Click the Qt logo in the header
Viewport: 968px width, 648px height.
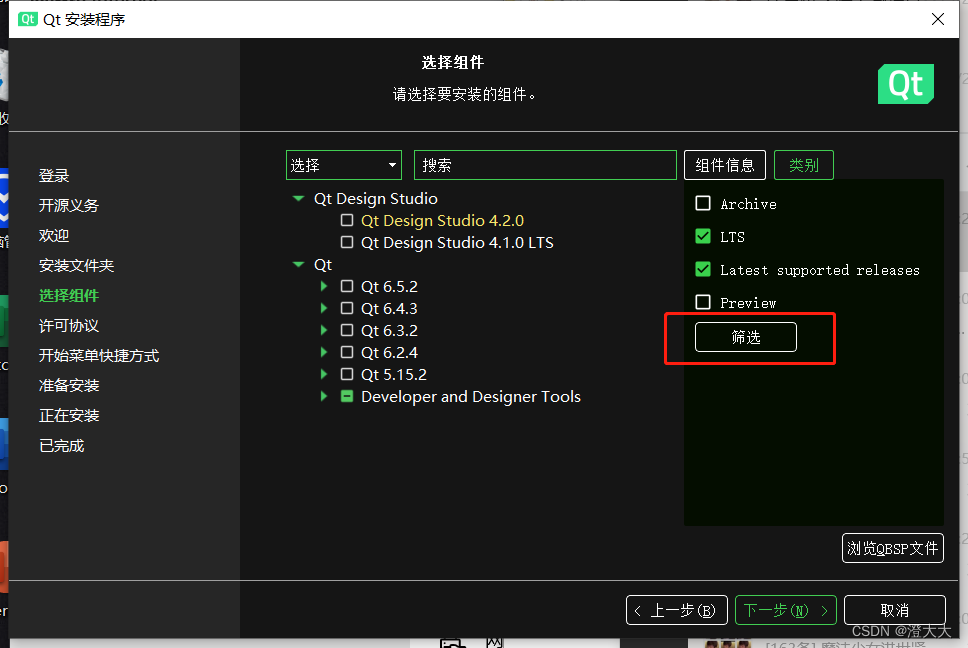pos(906,84)
